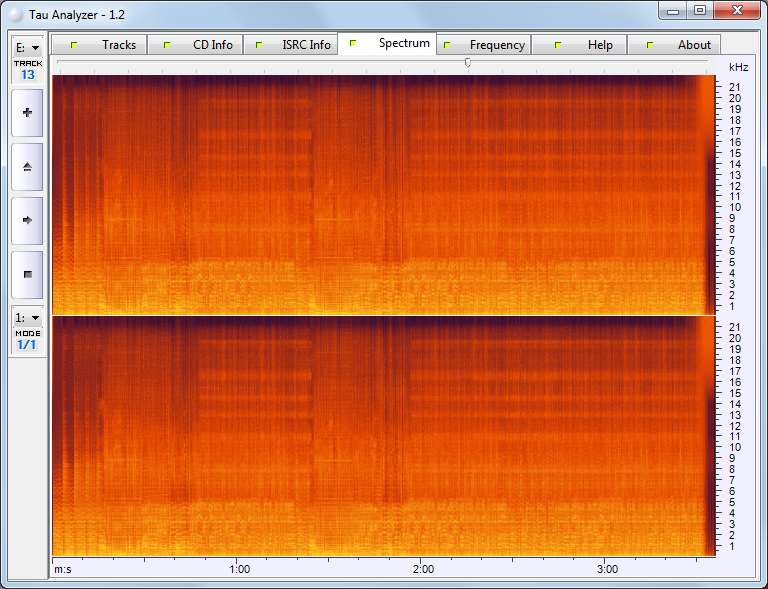Select the Spectrum tab
Image resolution: width=768 pixels, height=589 pixels.
coord(388,44)
